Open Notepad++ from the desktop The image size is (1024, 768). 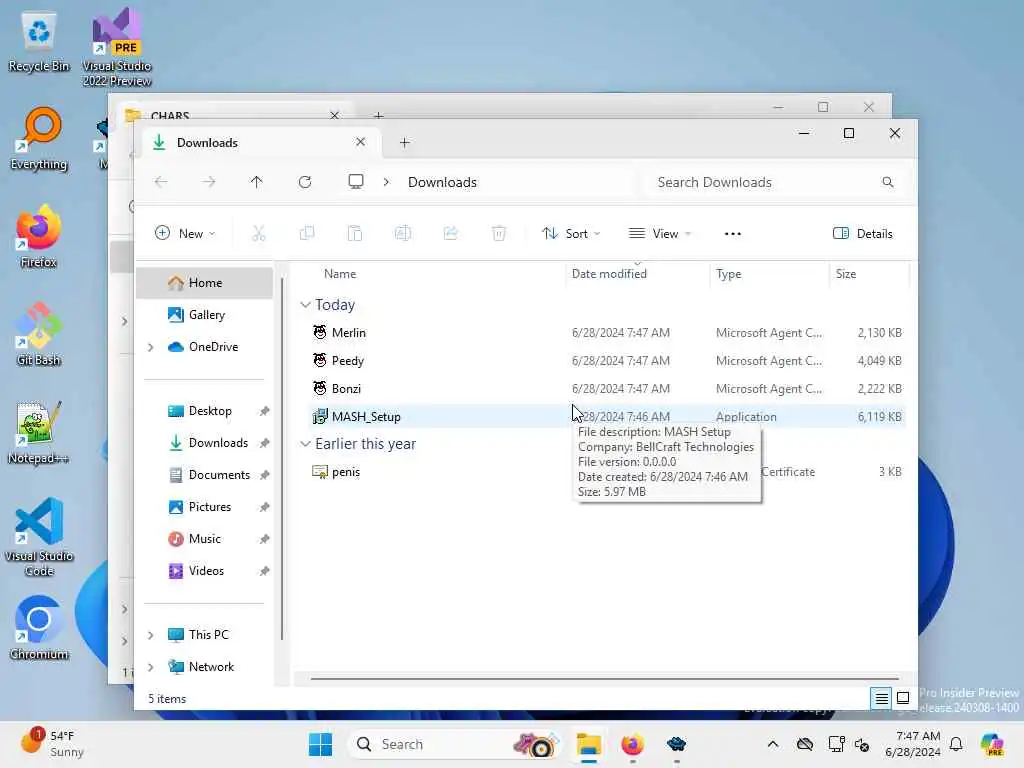[x=39, y=433]
